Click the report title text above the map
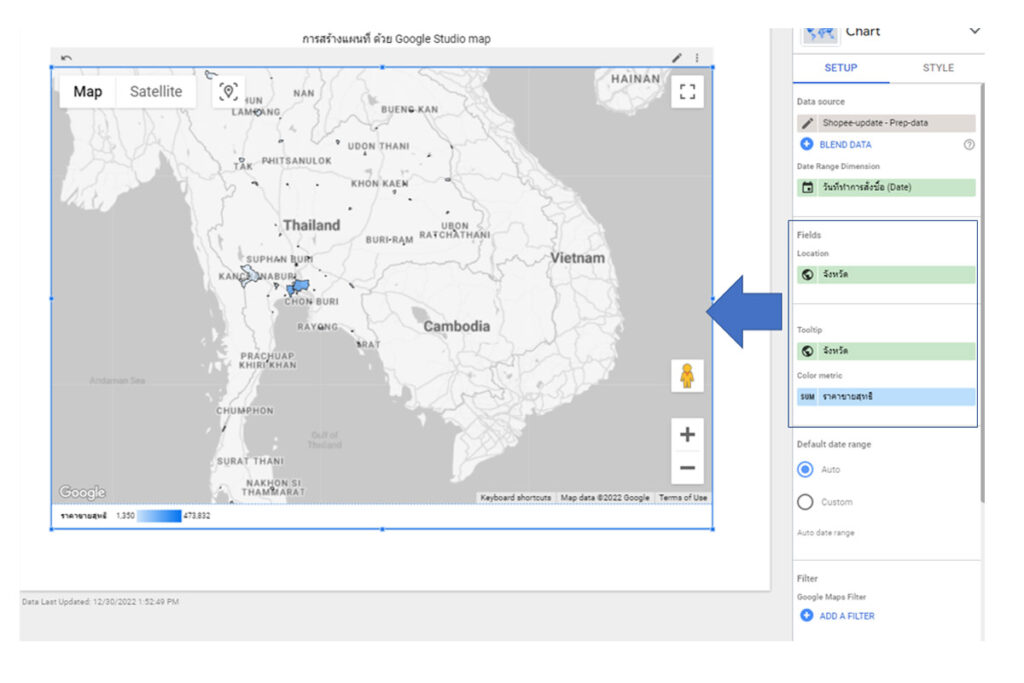Image resolution: width=1024 pixels, height=683 pixels. coord(396,39)
